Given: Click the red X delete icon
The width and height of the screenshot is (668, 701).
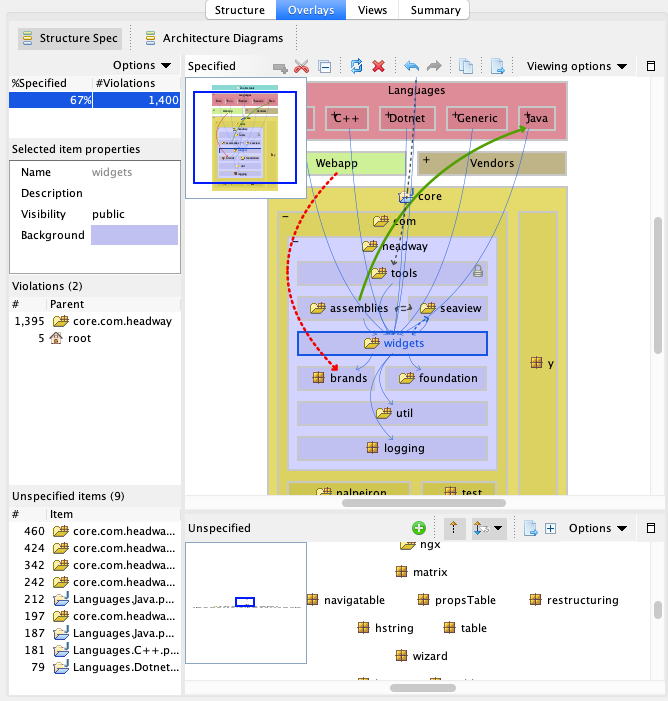Looking at the screenshot, I should click(379, 67).
